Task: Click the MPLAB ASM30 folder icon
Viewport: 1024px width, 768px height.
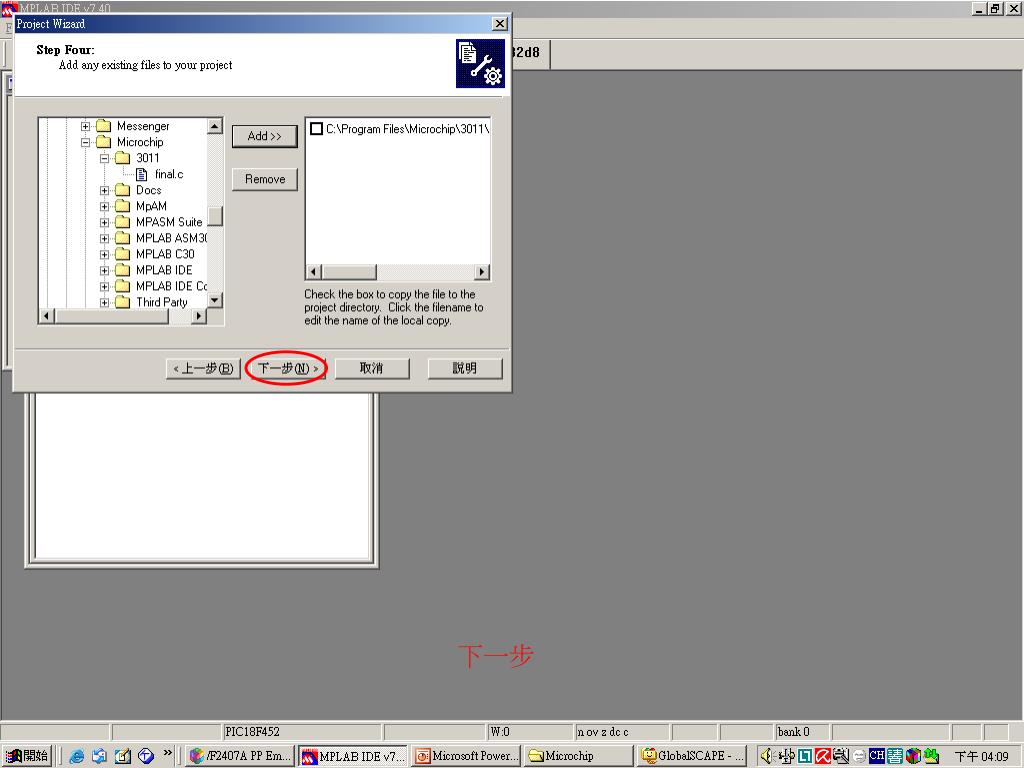Action: coord(123,238)
